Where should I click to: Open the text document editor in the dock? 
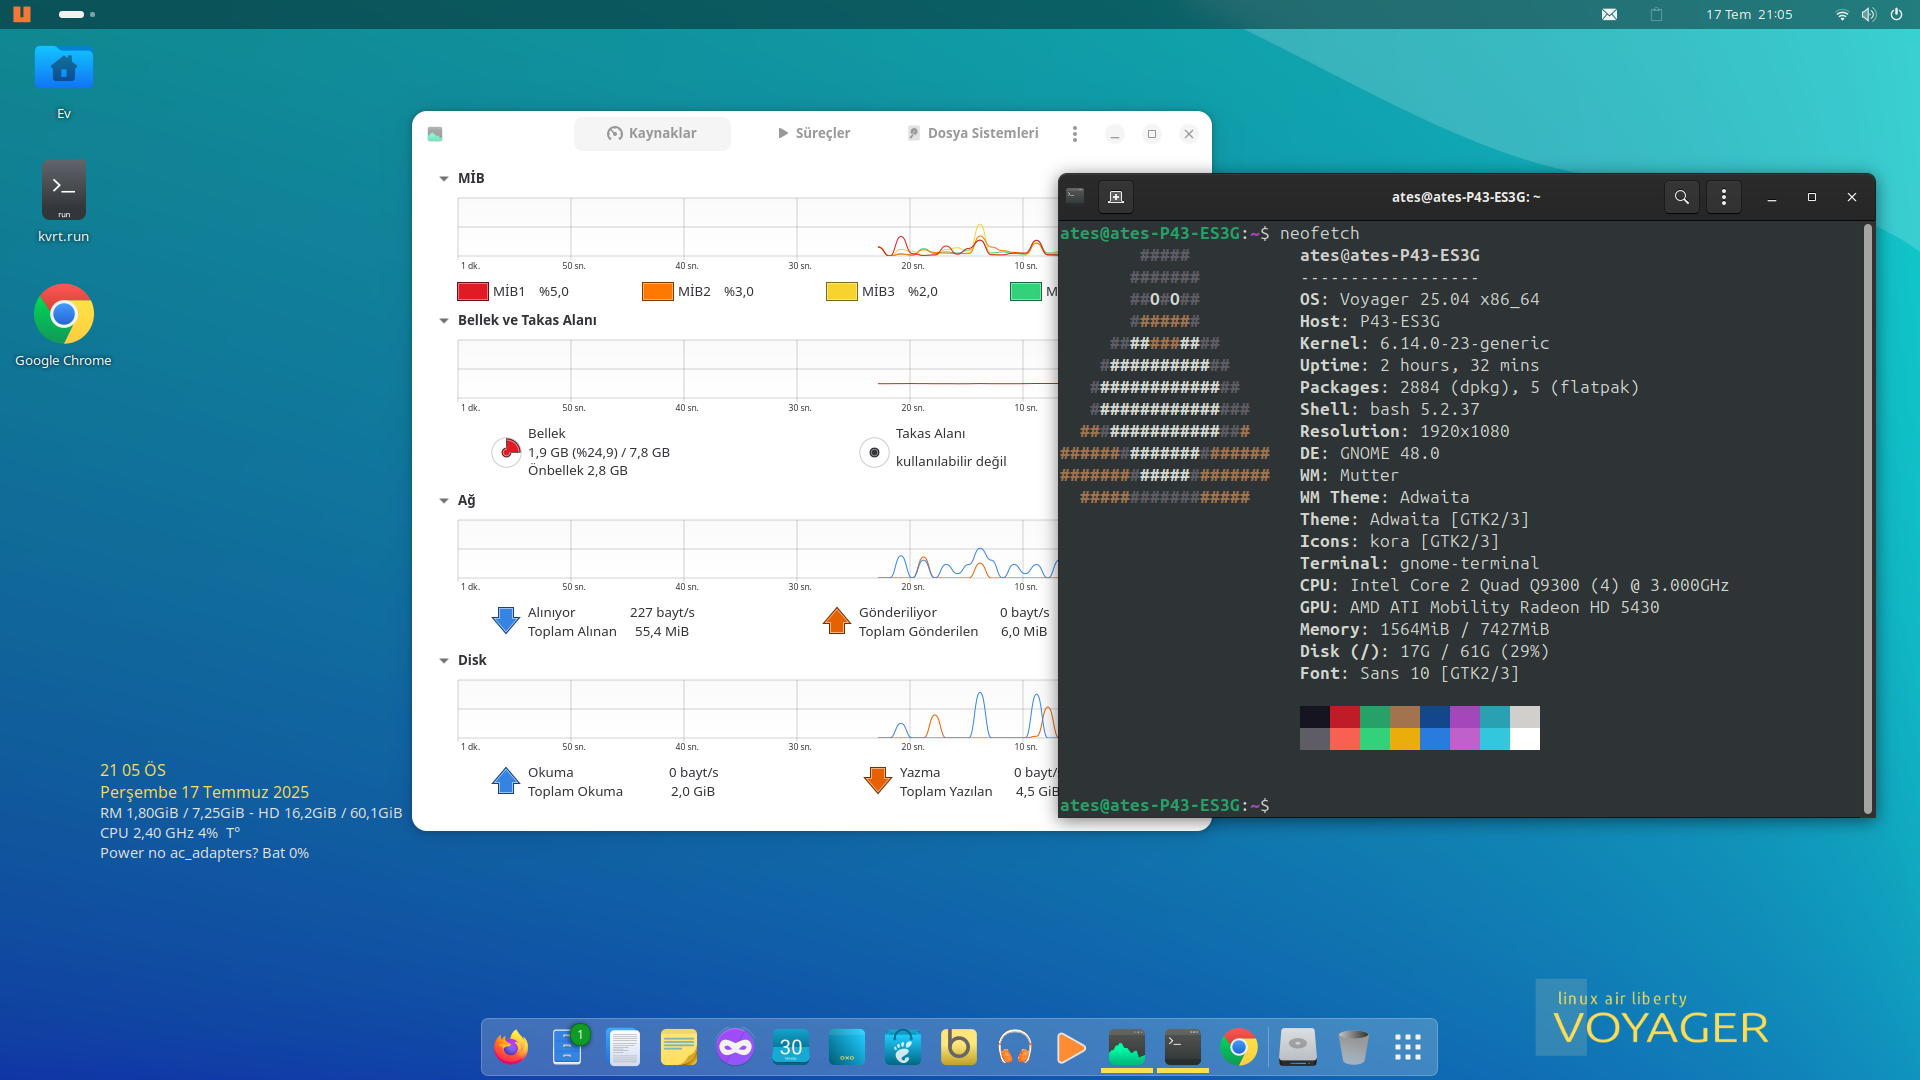pos(624,1047)
